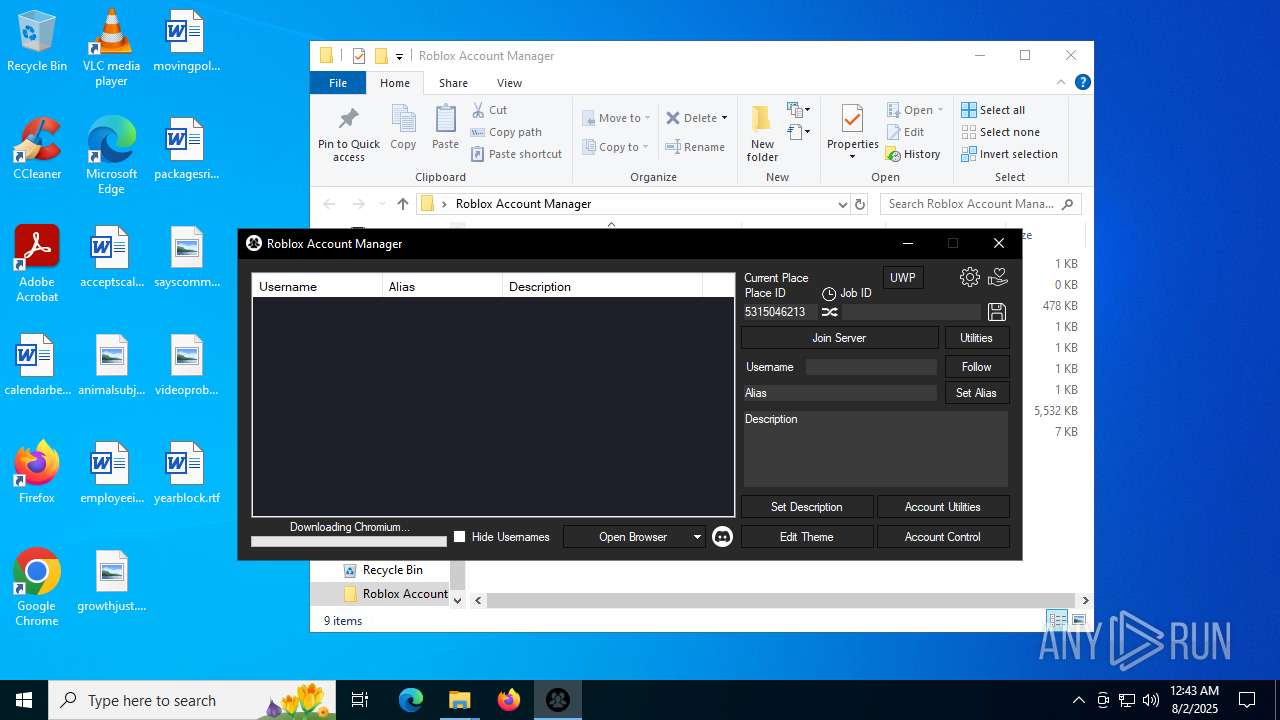Open Account Utilities
1280x720 pixels.
(x=943, y=507)
